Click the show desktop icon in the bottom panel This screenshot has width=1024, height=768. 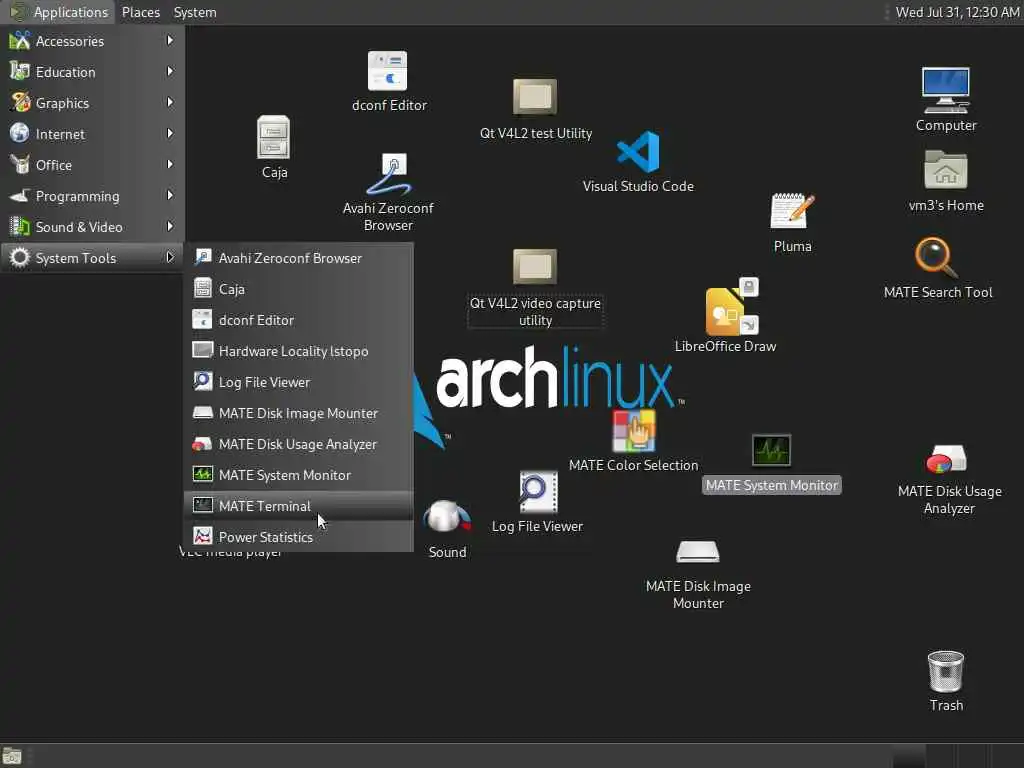pyautogui.click(x=12, y=756)
